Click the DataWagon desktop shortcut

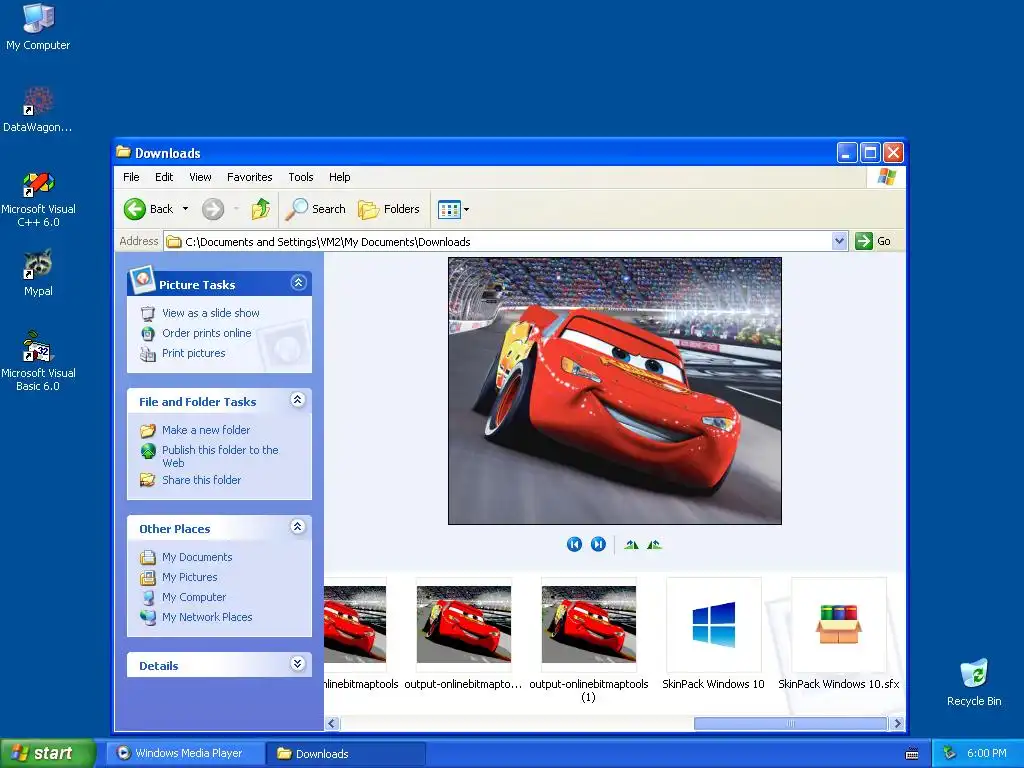point(38,109)
